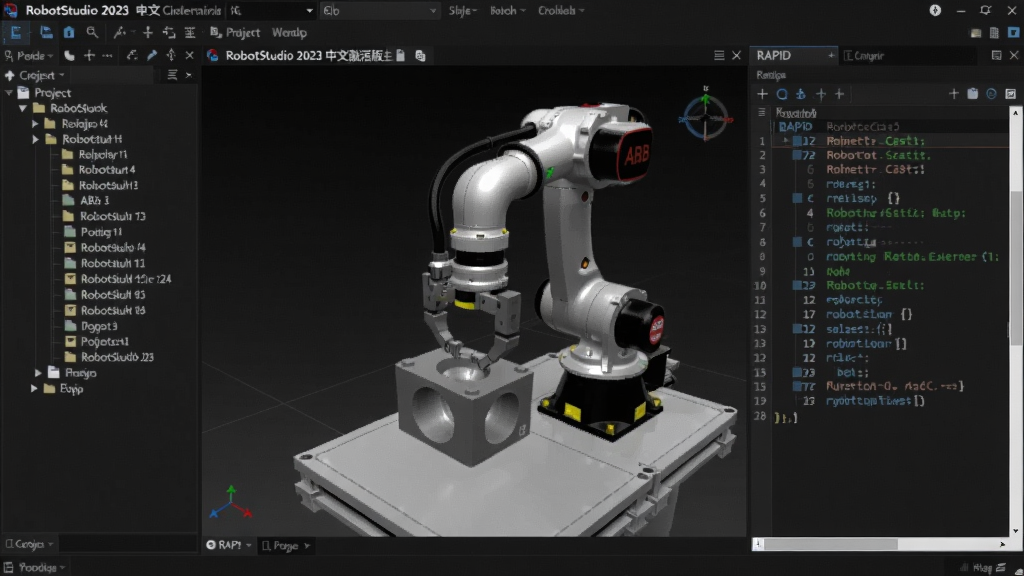Close the 3D viewport with its X icon
Viewport: 1024px width, 576px height.
737,56
